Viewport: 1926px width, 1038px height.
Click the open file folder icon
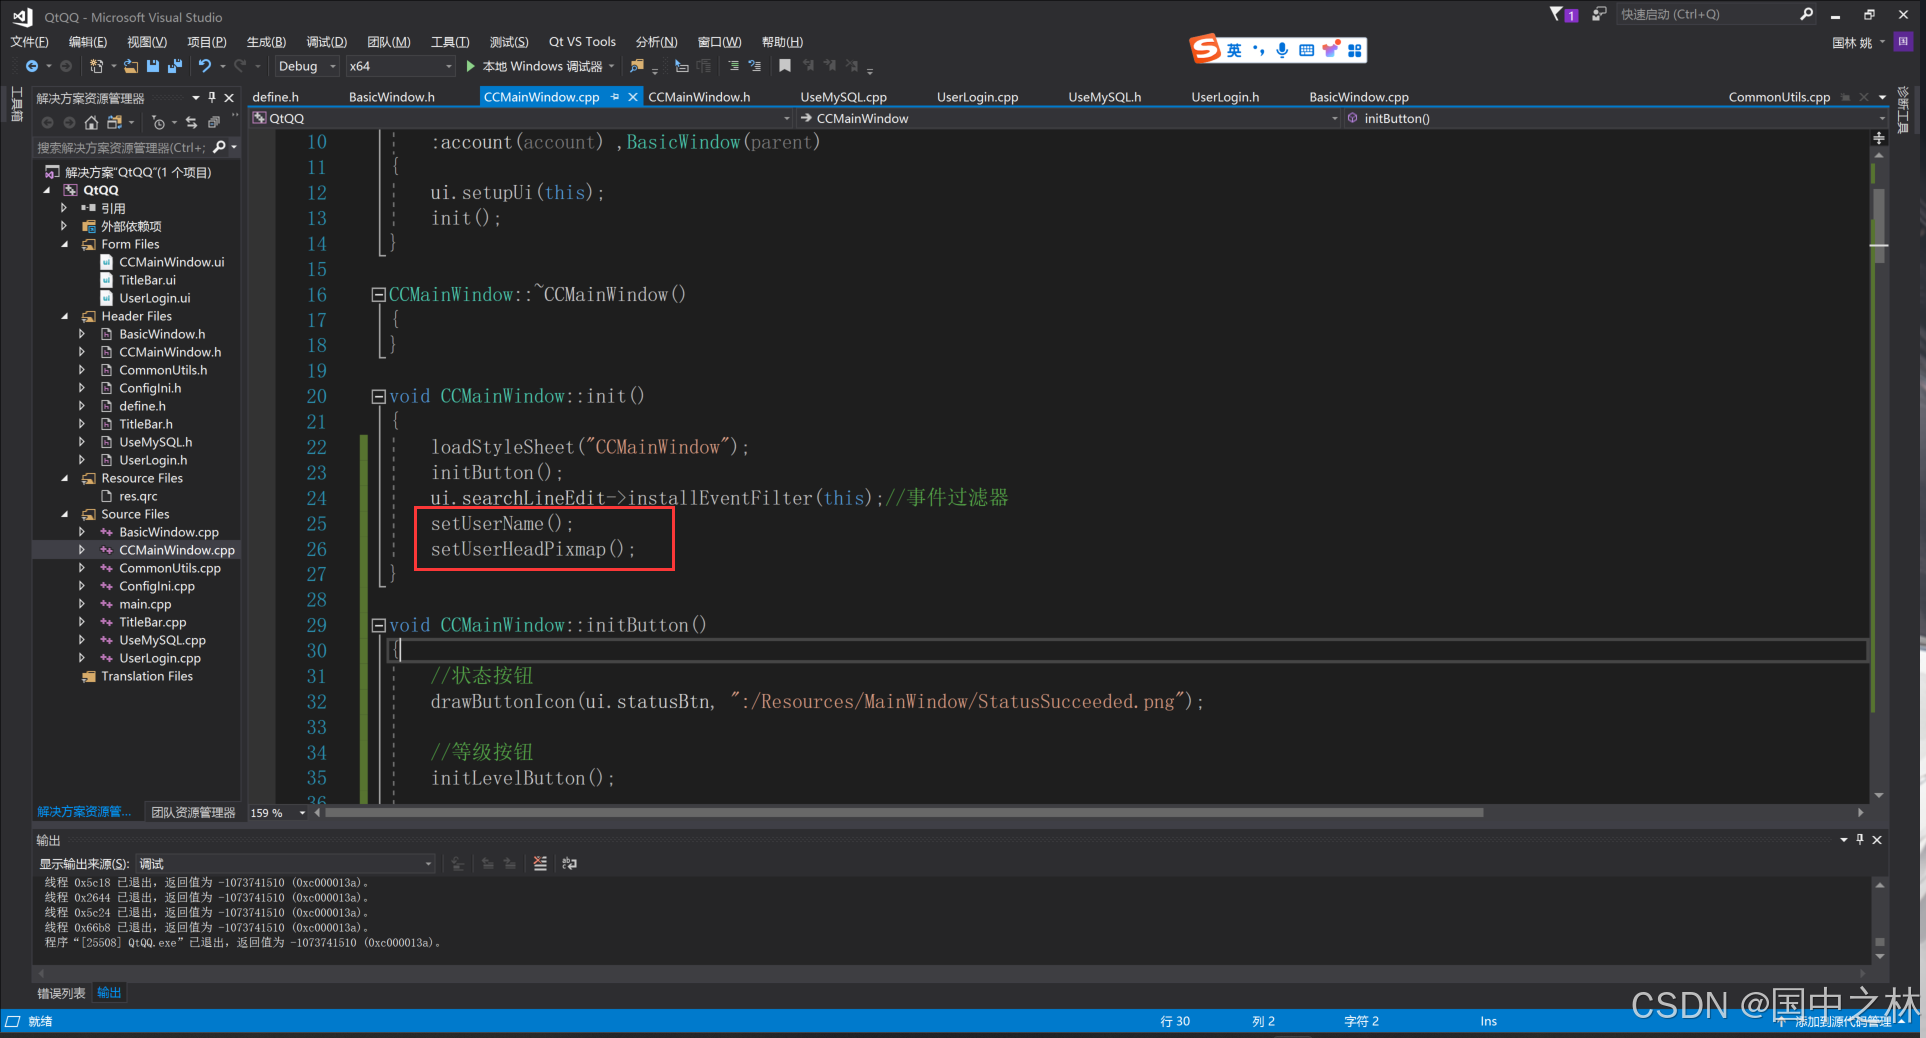click(x=131, y=66)
